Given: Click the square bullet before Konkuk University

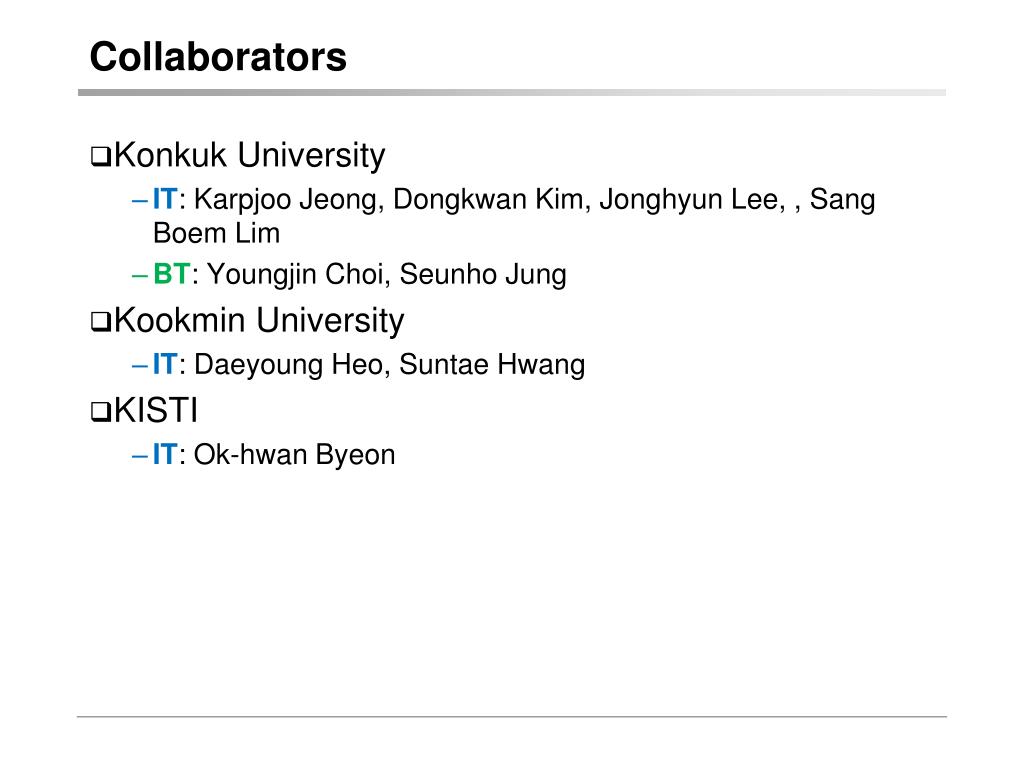Looking at the screenshot, I should point(101,157).
